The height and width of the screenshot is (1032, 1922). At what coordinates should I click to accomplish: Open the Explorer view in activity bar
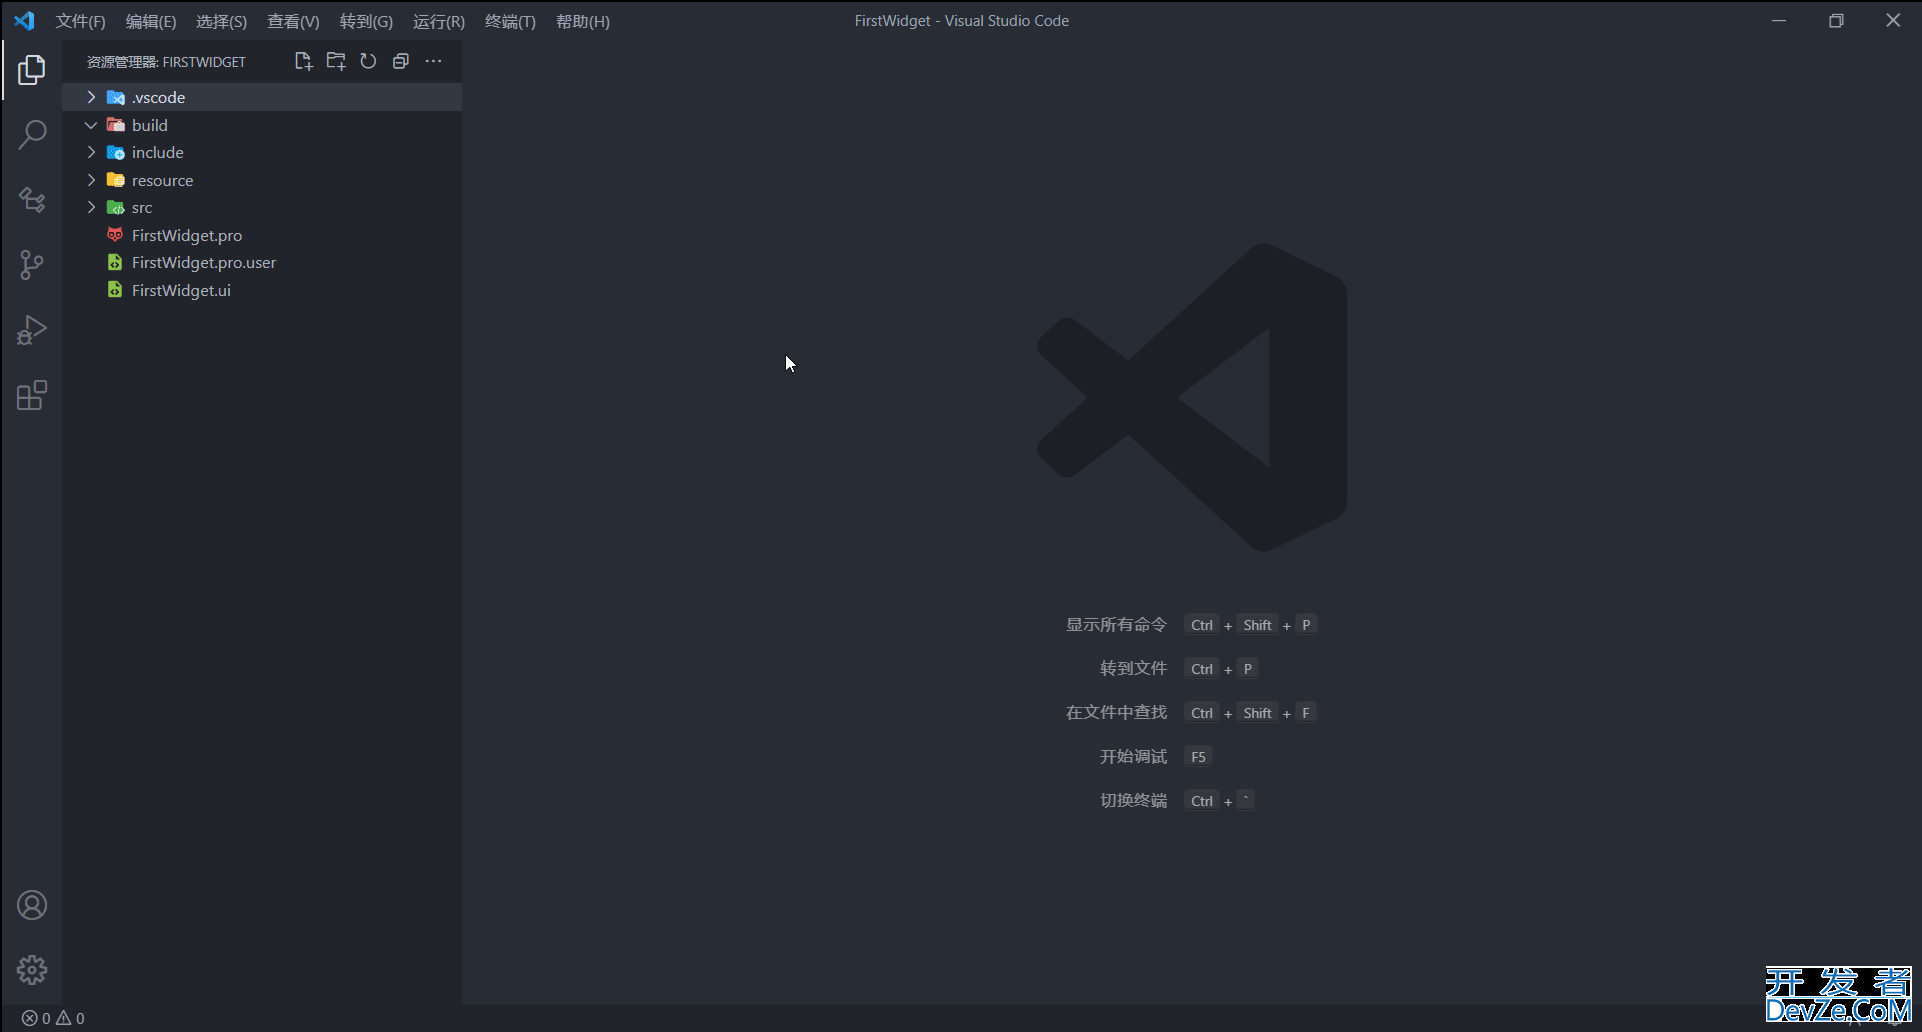pos(32,70)
